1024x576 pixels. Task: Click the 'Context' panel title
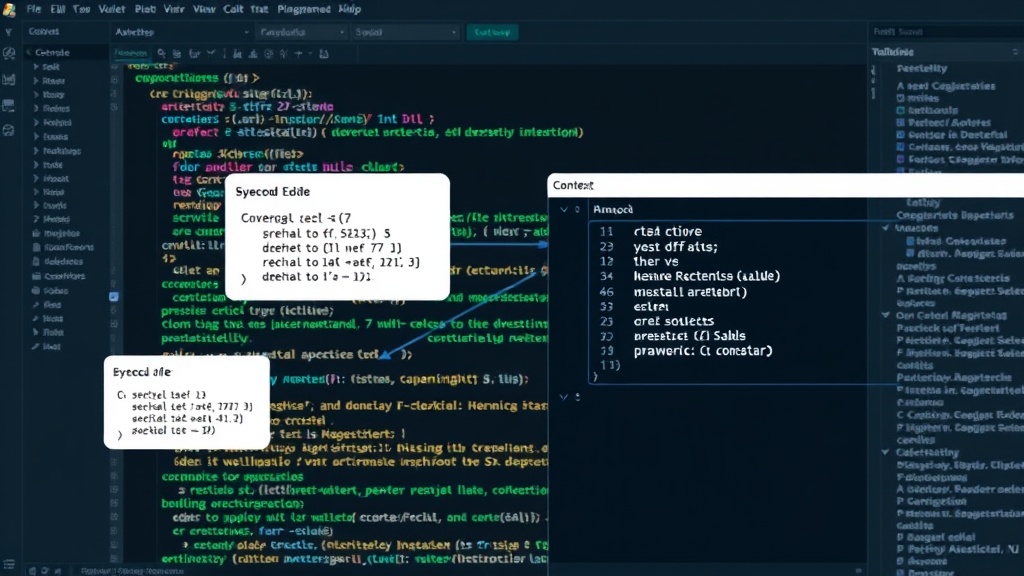[x=573, y=185]
